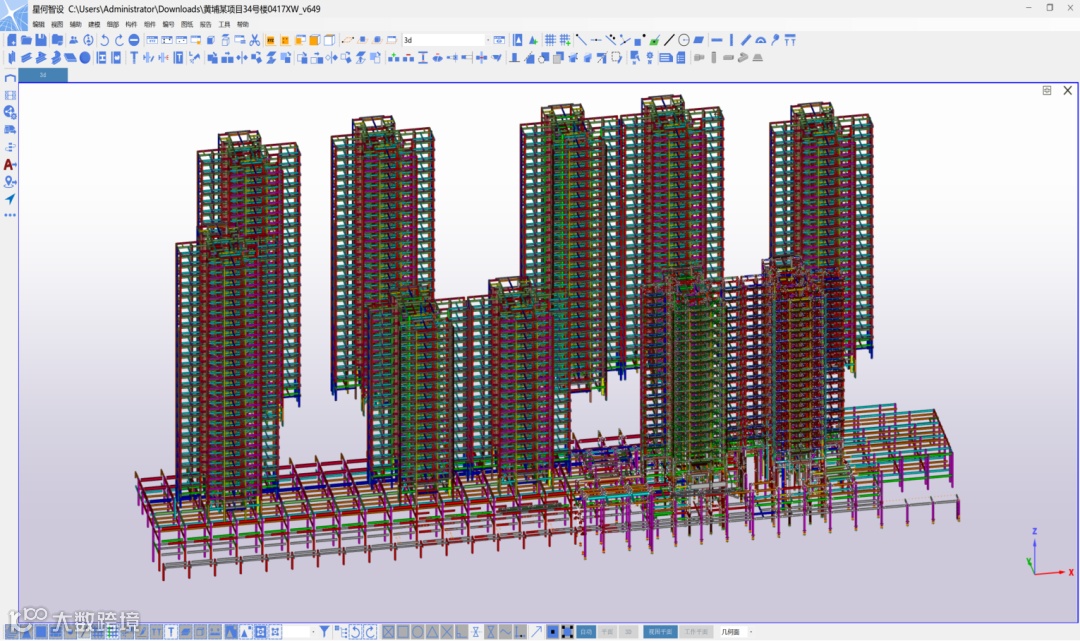Click the Undo arrow icon
Screen dimensions: 1080x641
pos(105,40)
